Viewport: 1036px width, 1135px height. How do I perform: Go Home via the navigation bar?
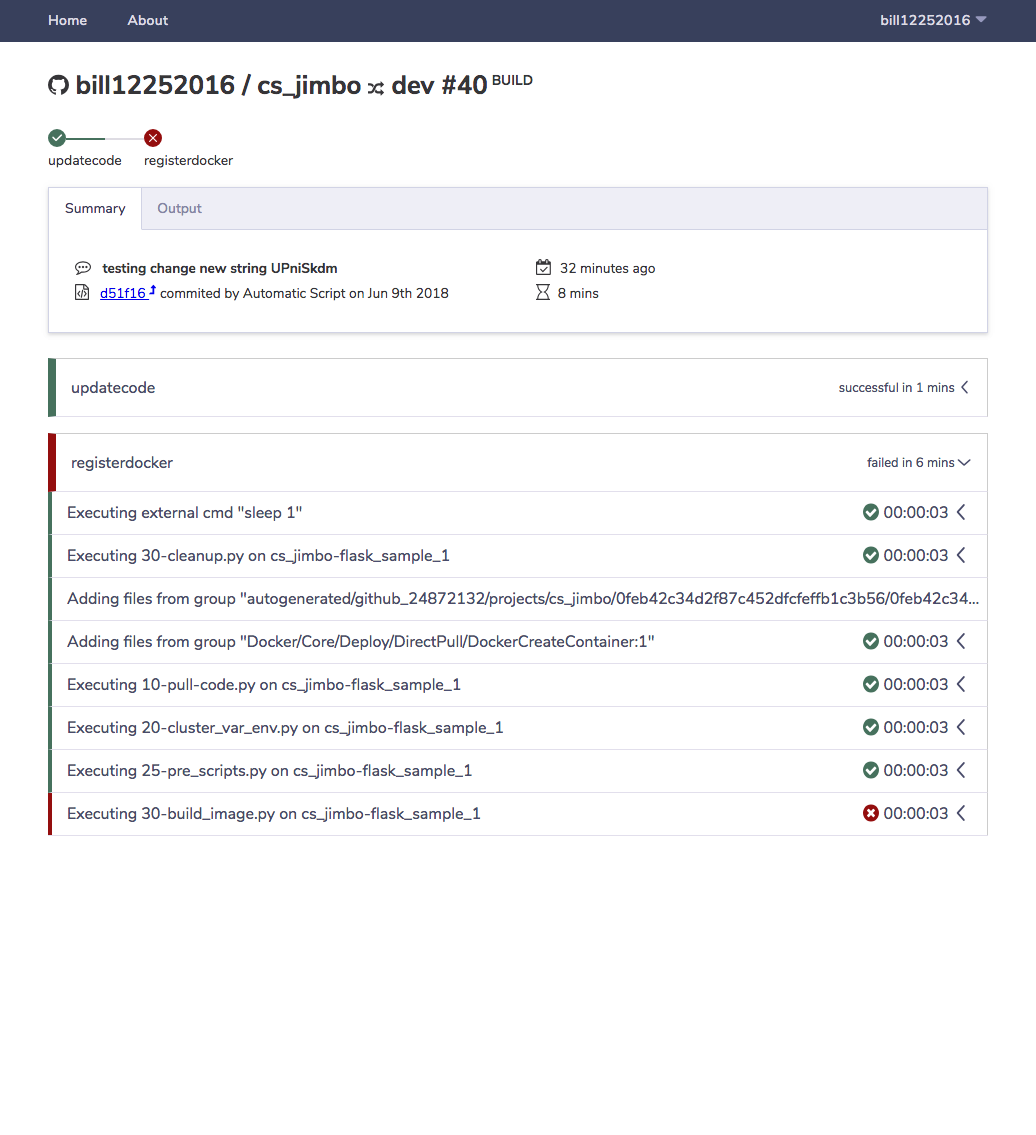[x=67, y=20]
